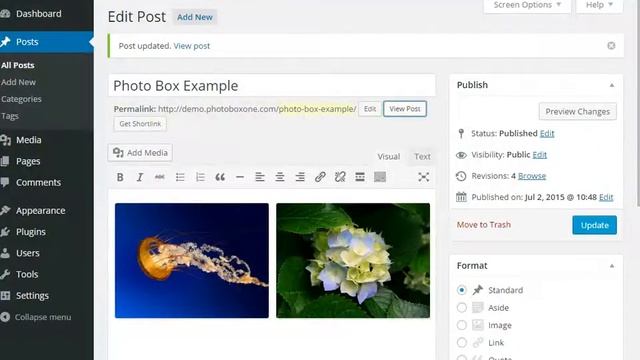Browse the post revisions
This screenshot has width=640, height=360.
532,176
